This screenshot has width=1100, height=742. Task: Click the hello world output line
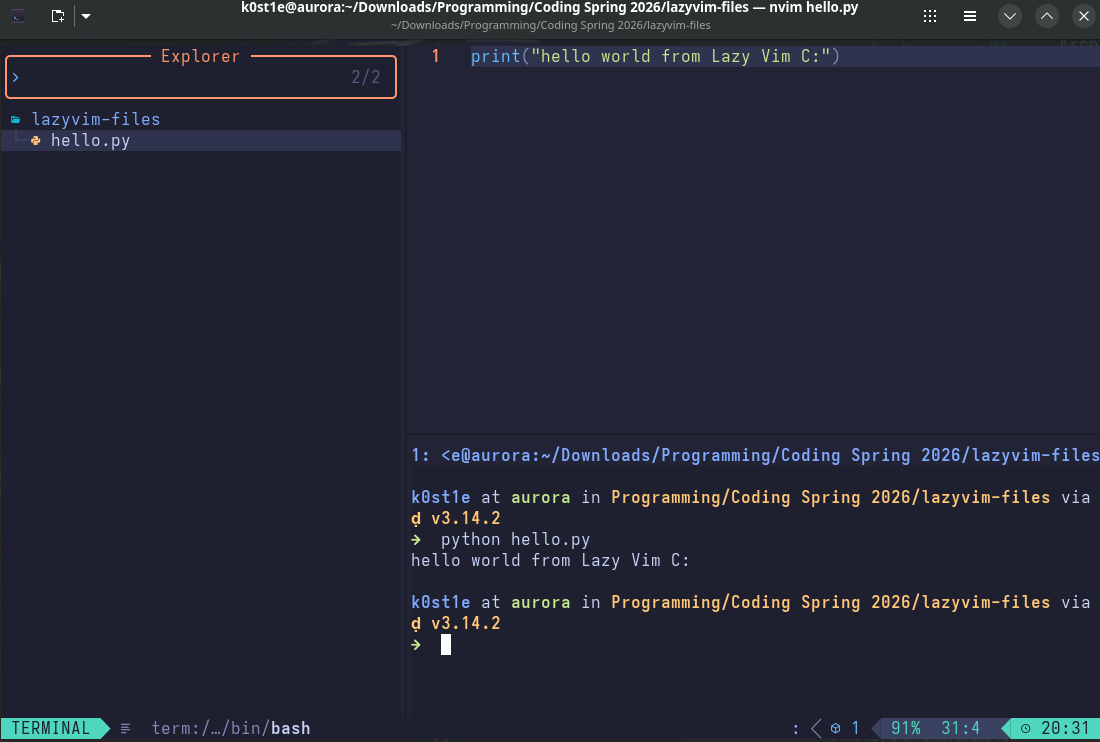551,560
